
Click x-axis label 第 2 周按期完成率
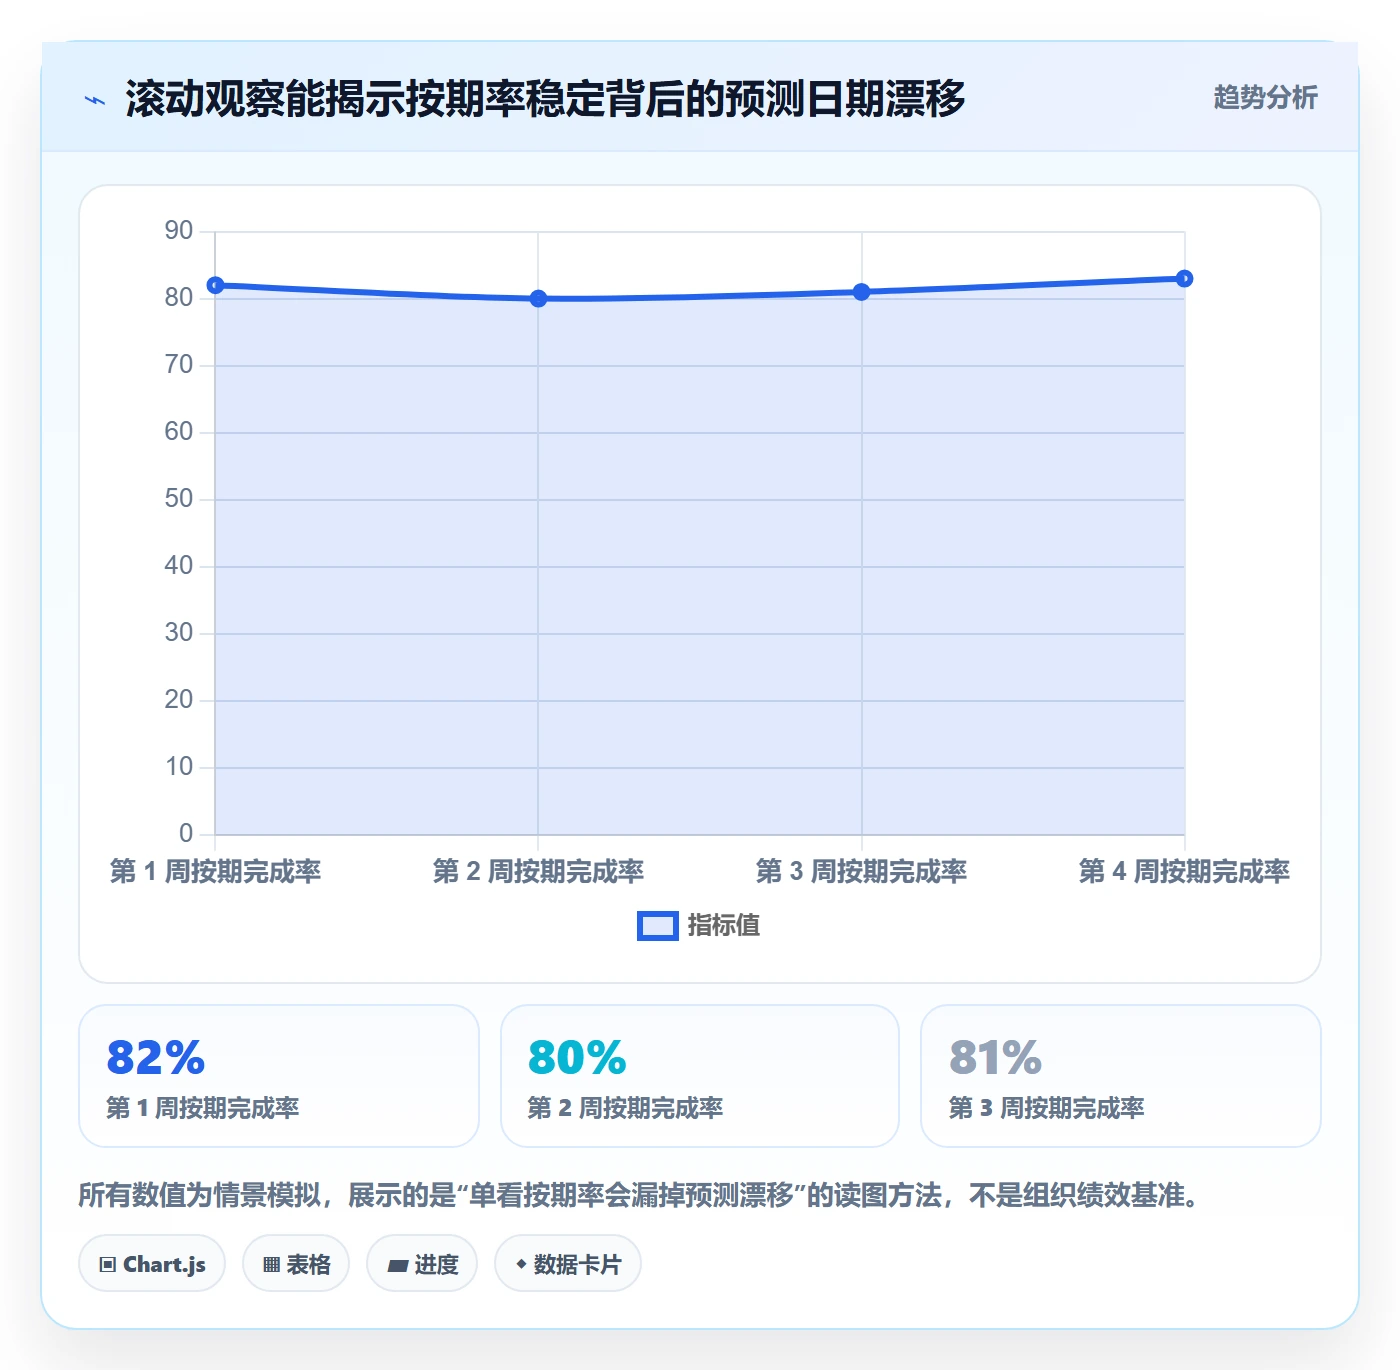[538, 872]
